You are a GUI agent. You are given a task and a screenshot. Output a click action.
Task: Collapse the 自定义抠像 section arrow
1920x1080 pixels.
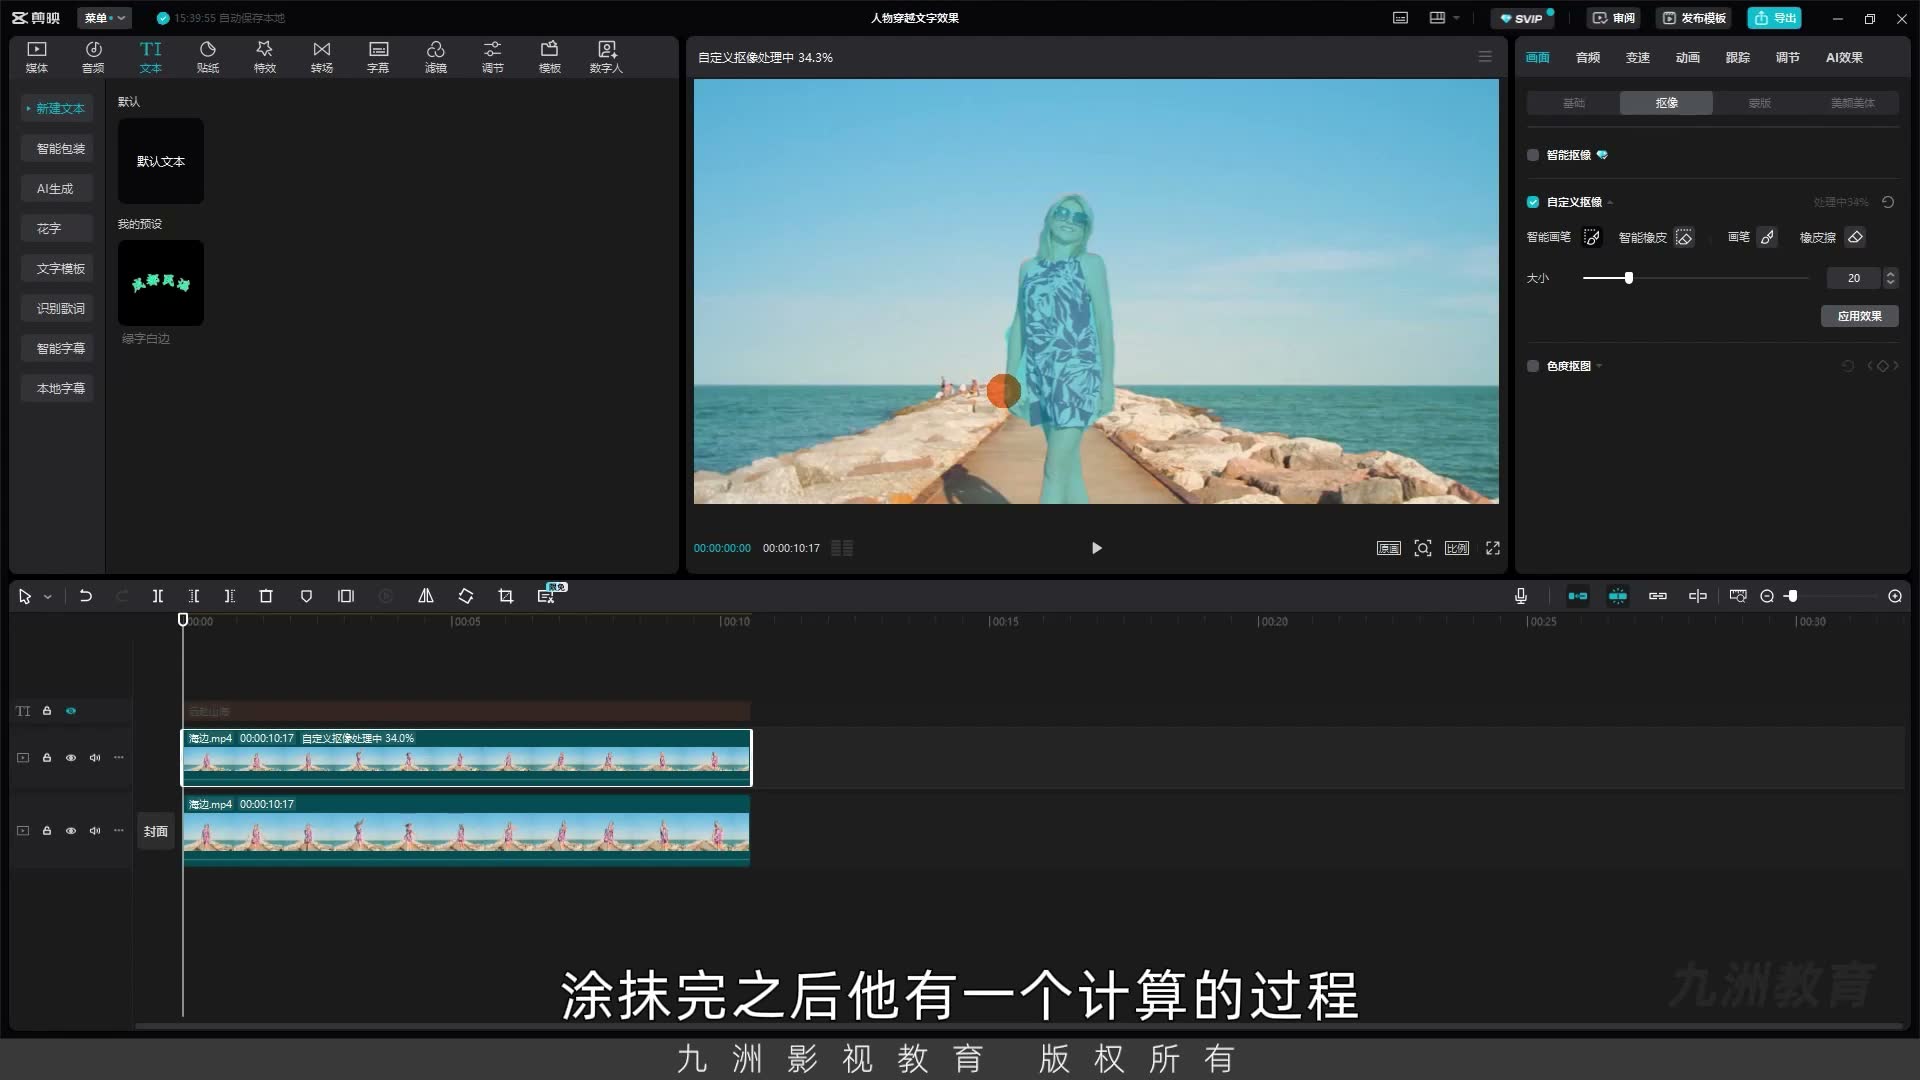click(1610, 203)
